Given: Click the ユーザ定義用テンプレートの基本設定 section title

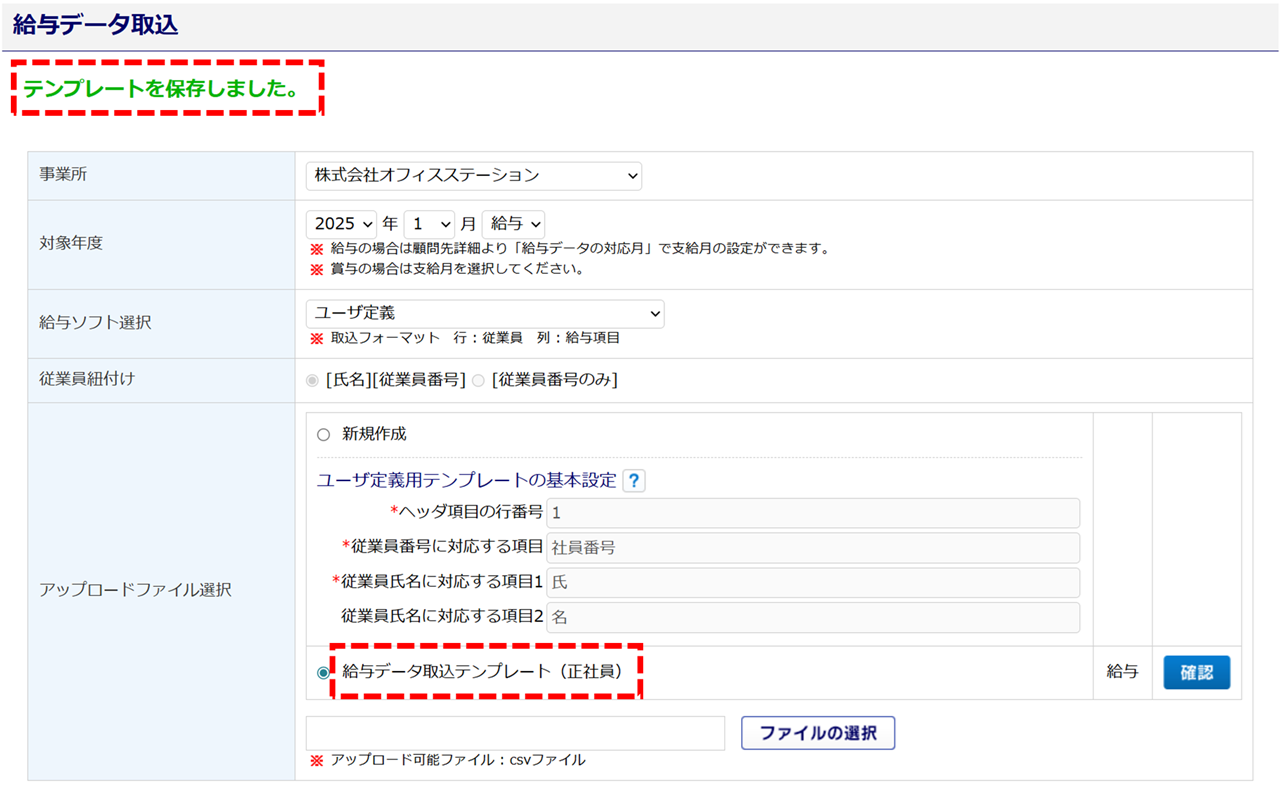Looking at the screenshot, I should click(x=466, y=481).
